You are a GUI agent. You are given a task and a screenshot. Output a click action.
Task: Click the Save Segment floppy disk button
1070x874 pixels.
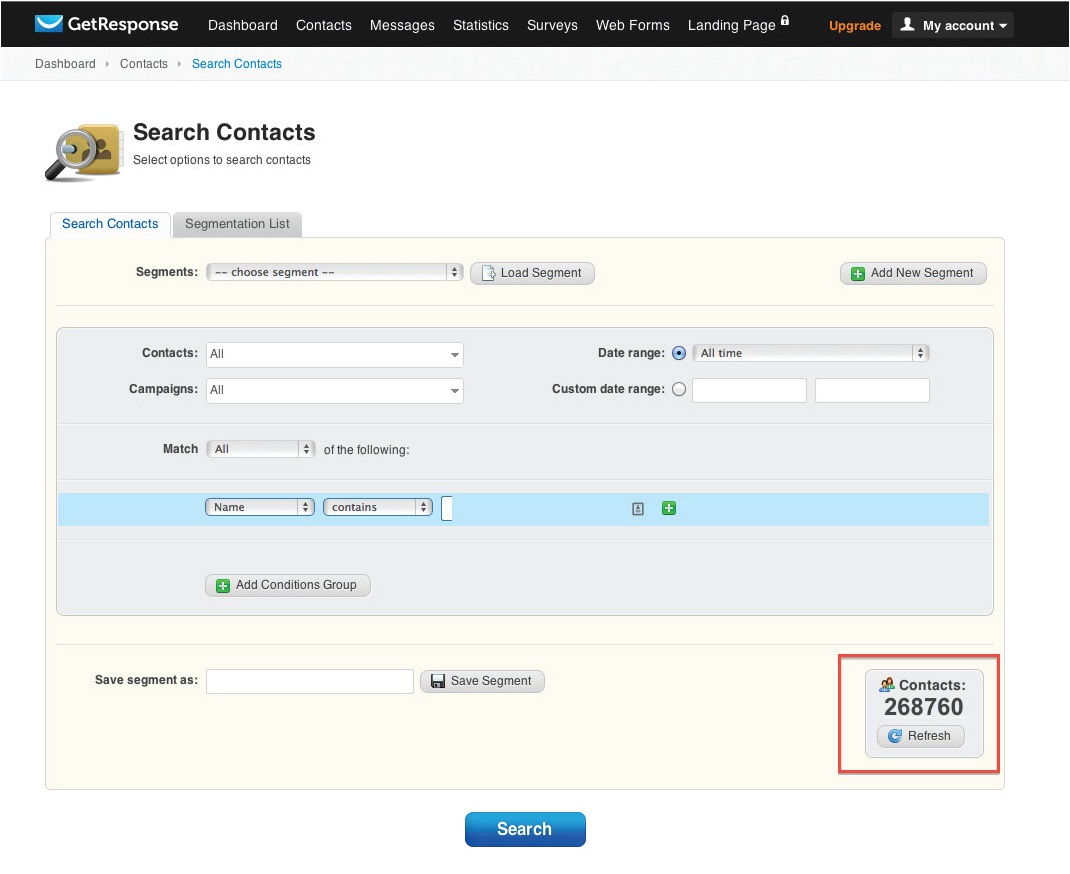click(482, 681)
